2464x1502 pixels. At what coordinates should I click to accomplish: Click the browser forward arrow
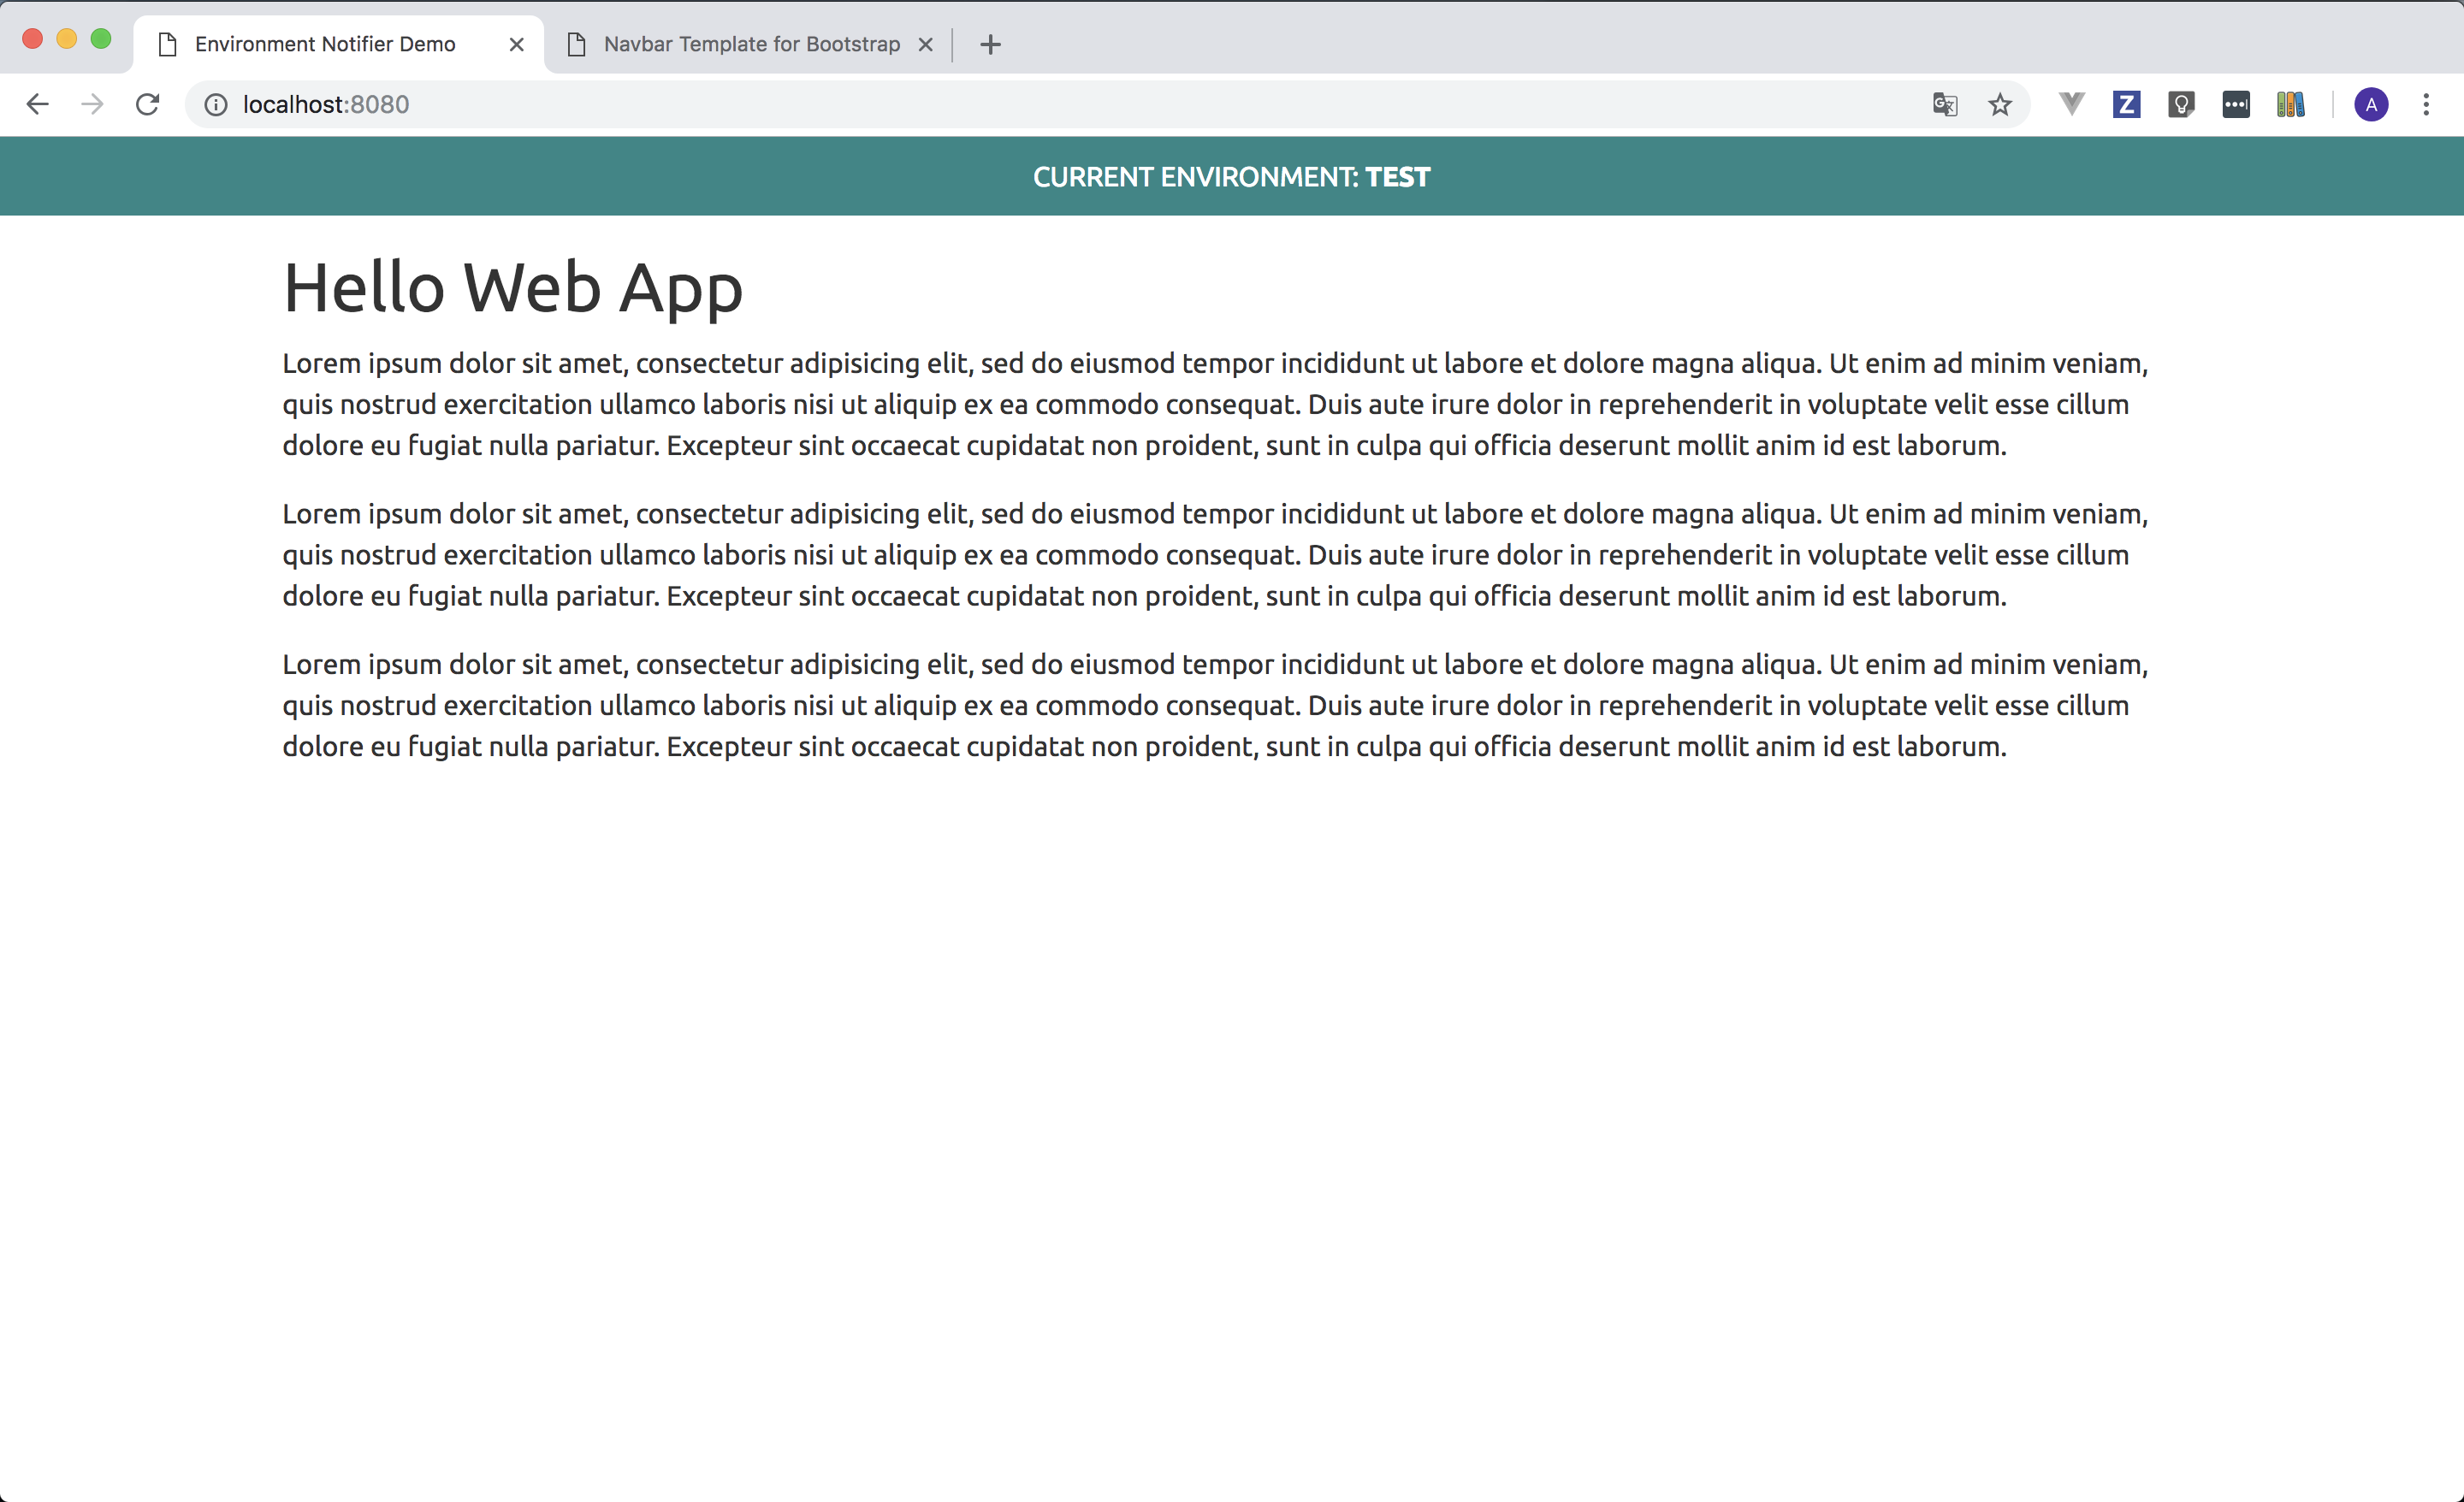point(92,104)
